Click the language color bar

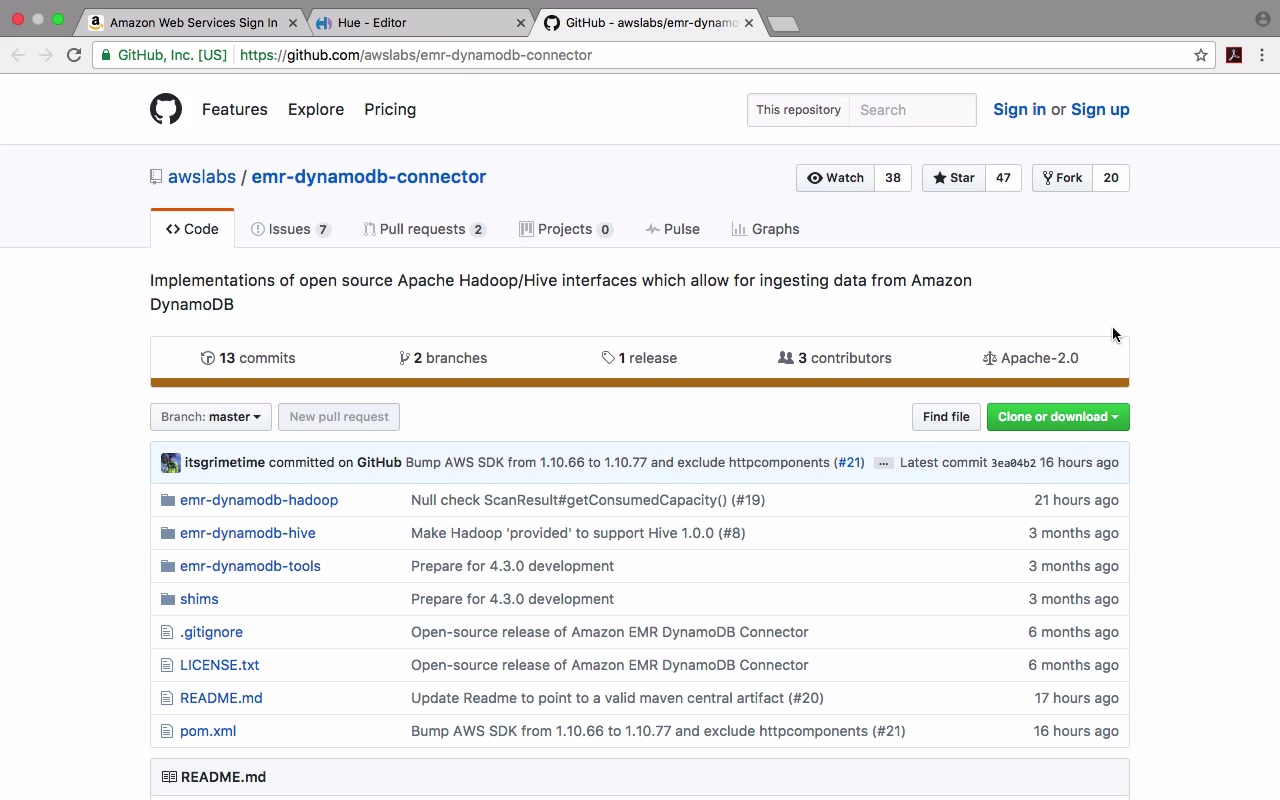click(x=640, y=383)
